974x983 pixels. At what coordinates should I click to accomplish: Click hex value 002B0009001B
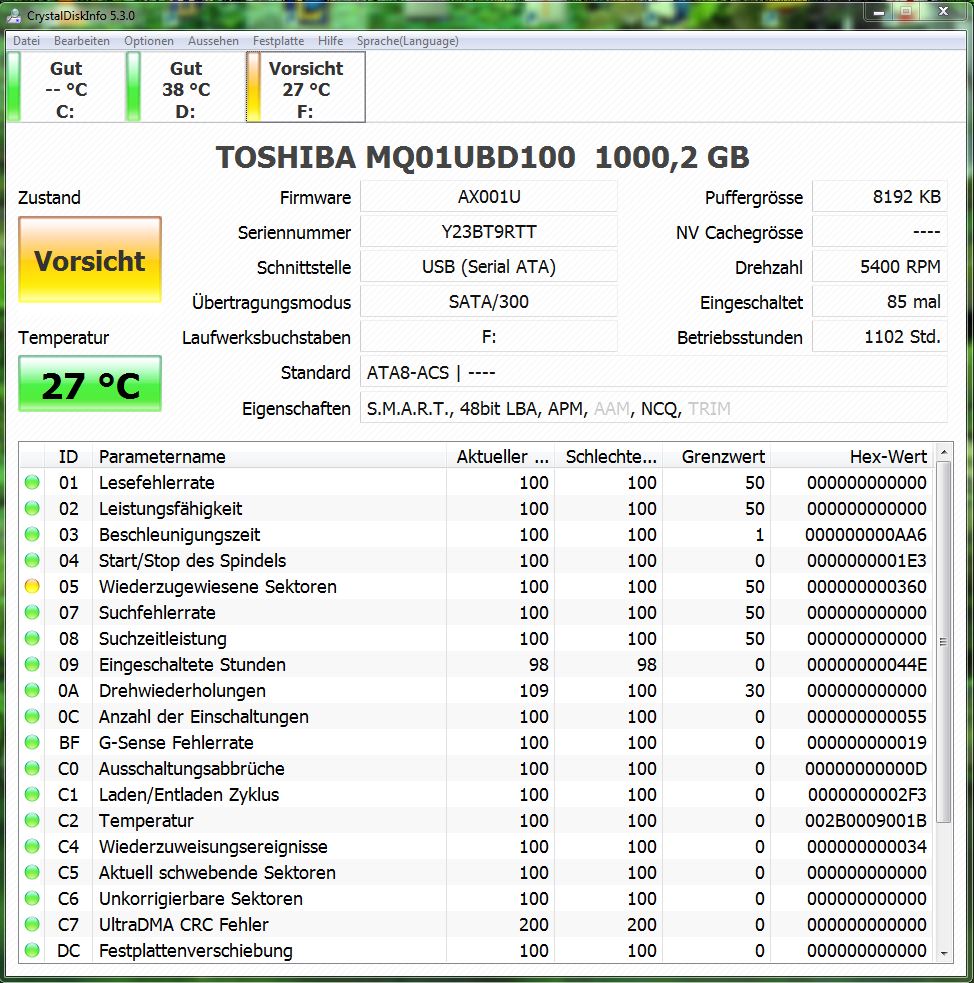pos(866,820)
